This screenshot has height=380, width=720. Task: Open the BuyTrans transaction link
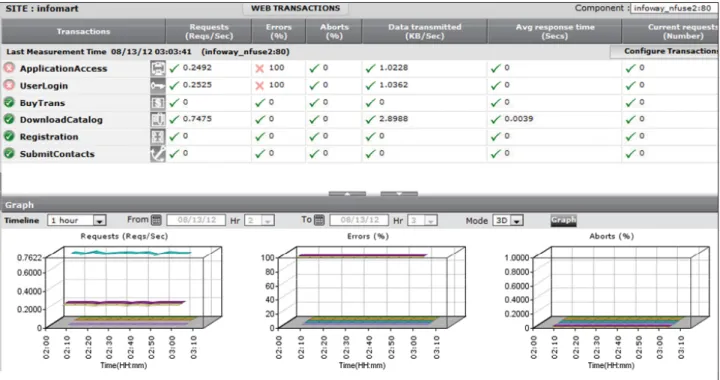[42, 103]
